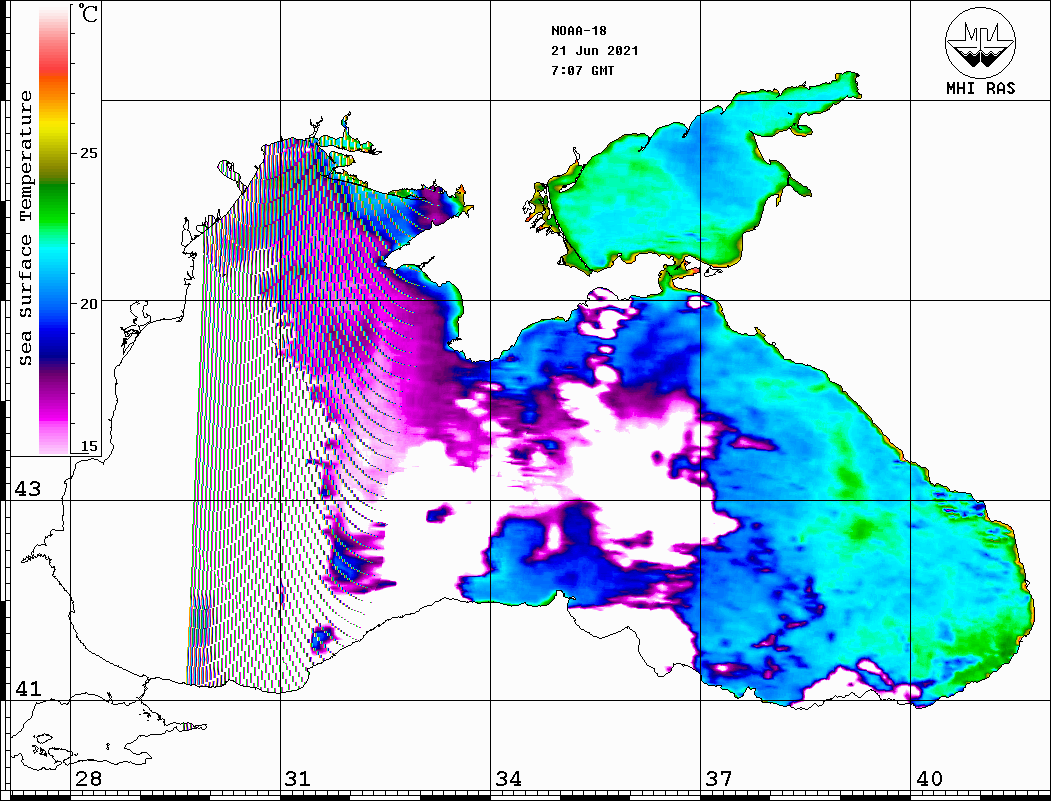The width and height of the screenshot is (1051, 801).
Task: Click the "NOAA-18" satellite label
Action: click(x=578, y=31)
